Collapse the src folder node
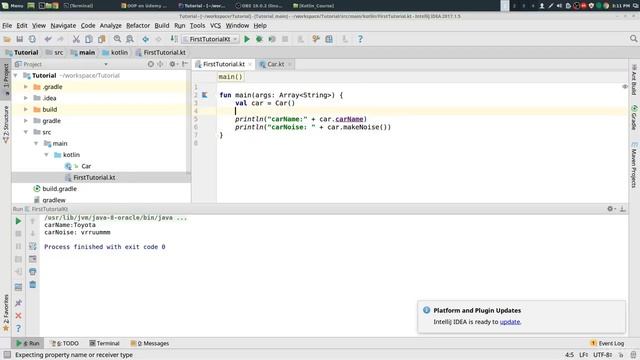The width and height of the screenshot is (640, 360). click(26, 132)
